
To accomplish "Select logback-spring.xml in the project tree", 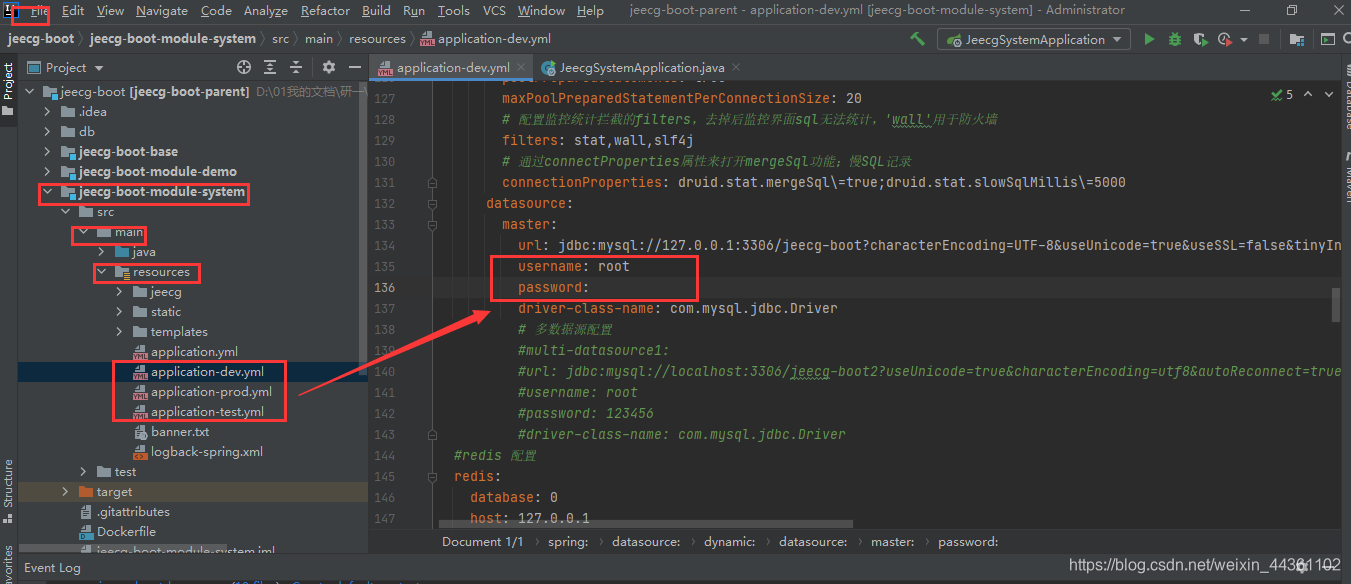I will coord(206,451).
